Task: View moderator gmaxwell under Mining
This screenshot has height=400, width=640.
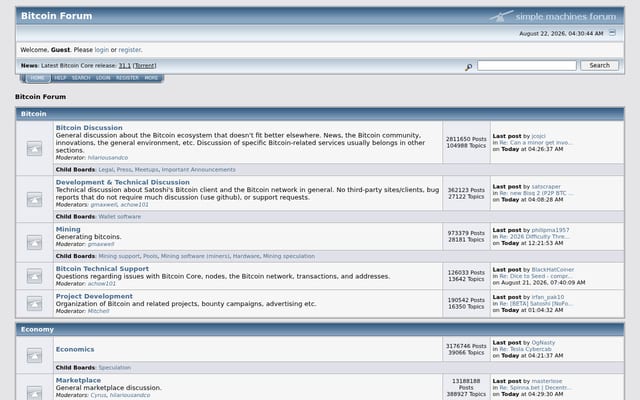Action: 101,244
